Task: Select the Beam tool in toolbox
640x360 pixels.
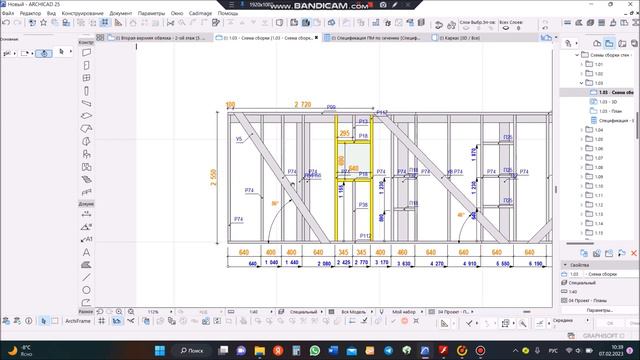Action: point(86,103)
